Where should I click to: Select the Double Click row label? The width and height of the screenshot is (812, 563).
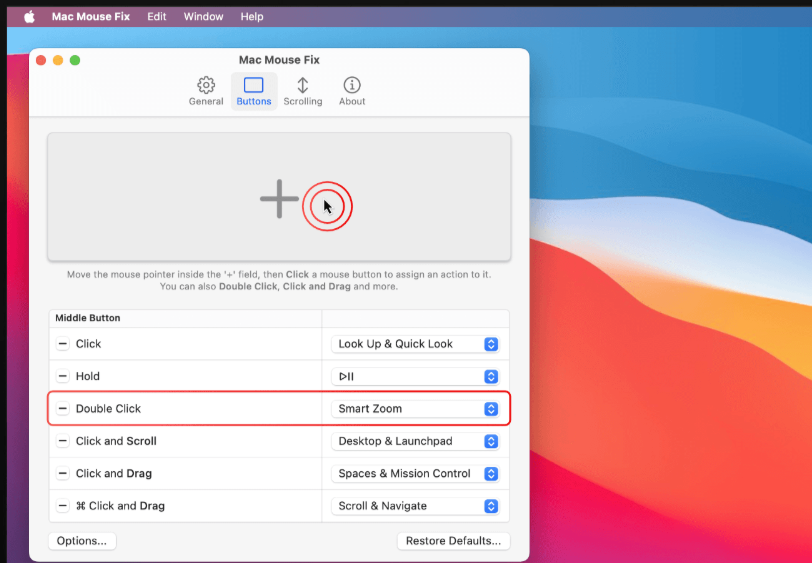tap(108, 409)
